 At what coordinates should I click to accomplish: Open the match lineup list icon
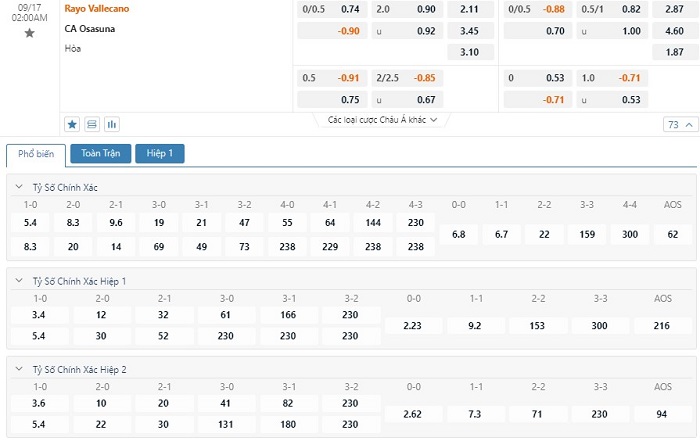coord(92,124)
